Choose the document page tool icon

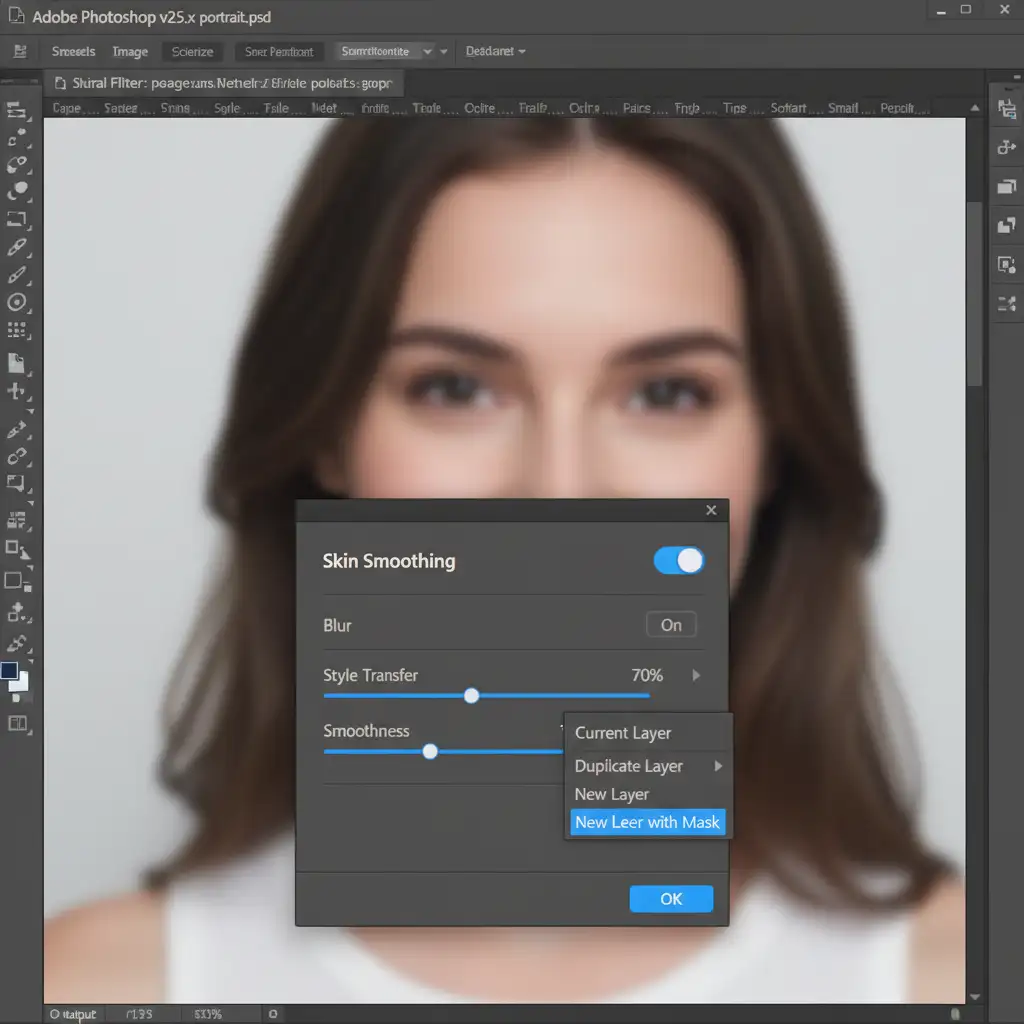[17, 362]
